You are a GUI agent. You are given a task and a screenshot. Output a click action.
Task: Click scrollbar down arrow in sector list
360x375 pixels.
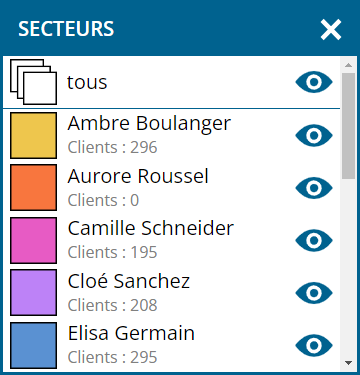pos(348,363)
